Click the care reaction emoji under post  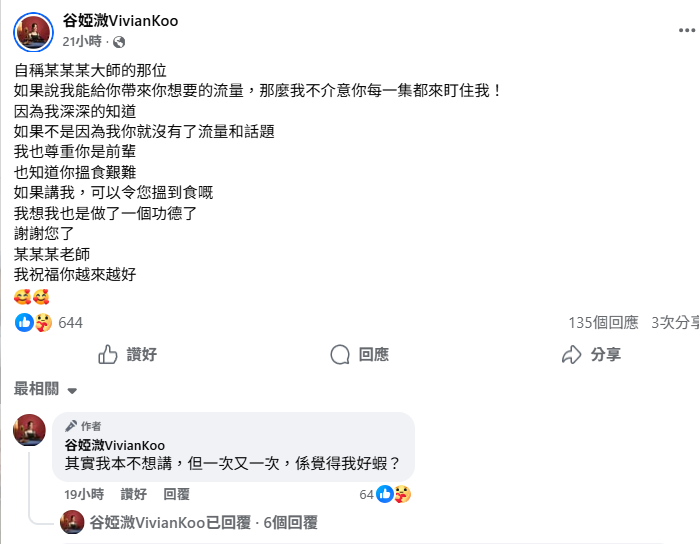(42, 323)
